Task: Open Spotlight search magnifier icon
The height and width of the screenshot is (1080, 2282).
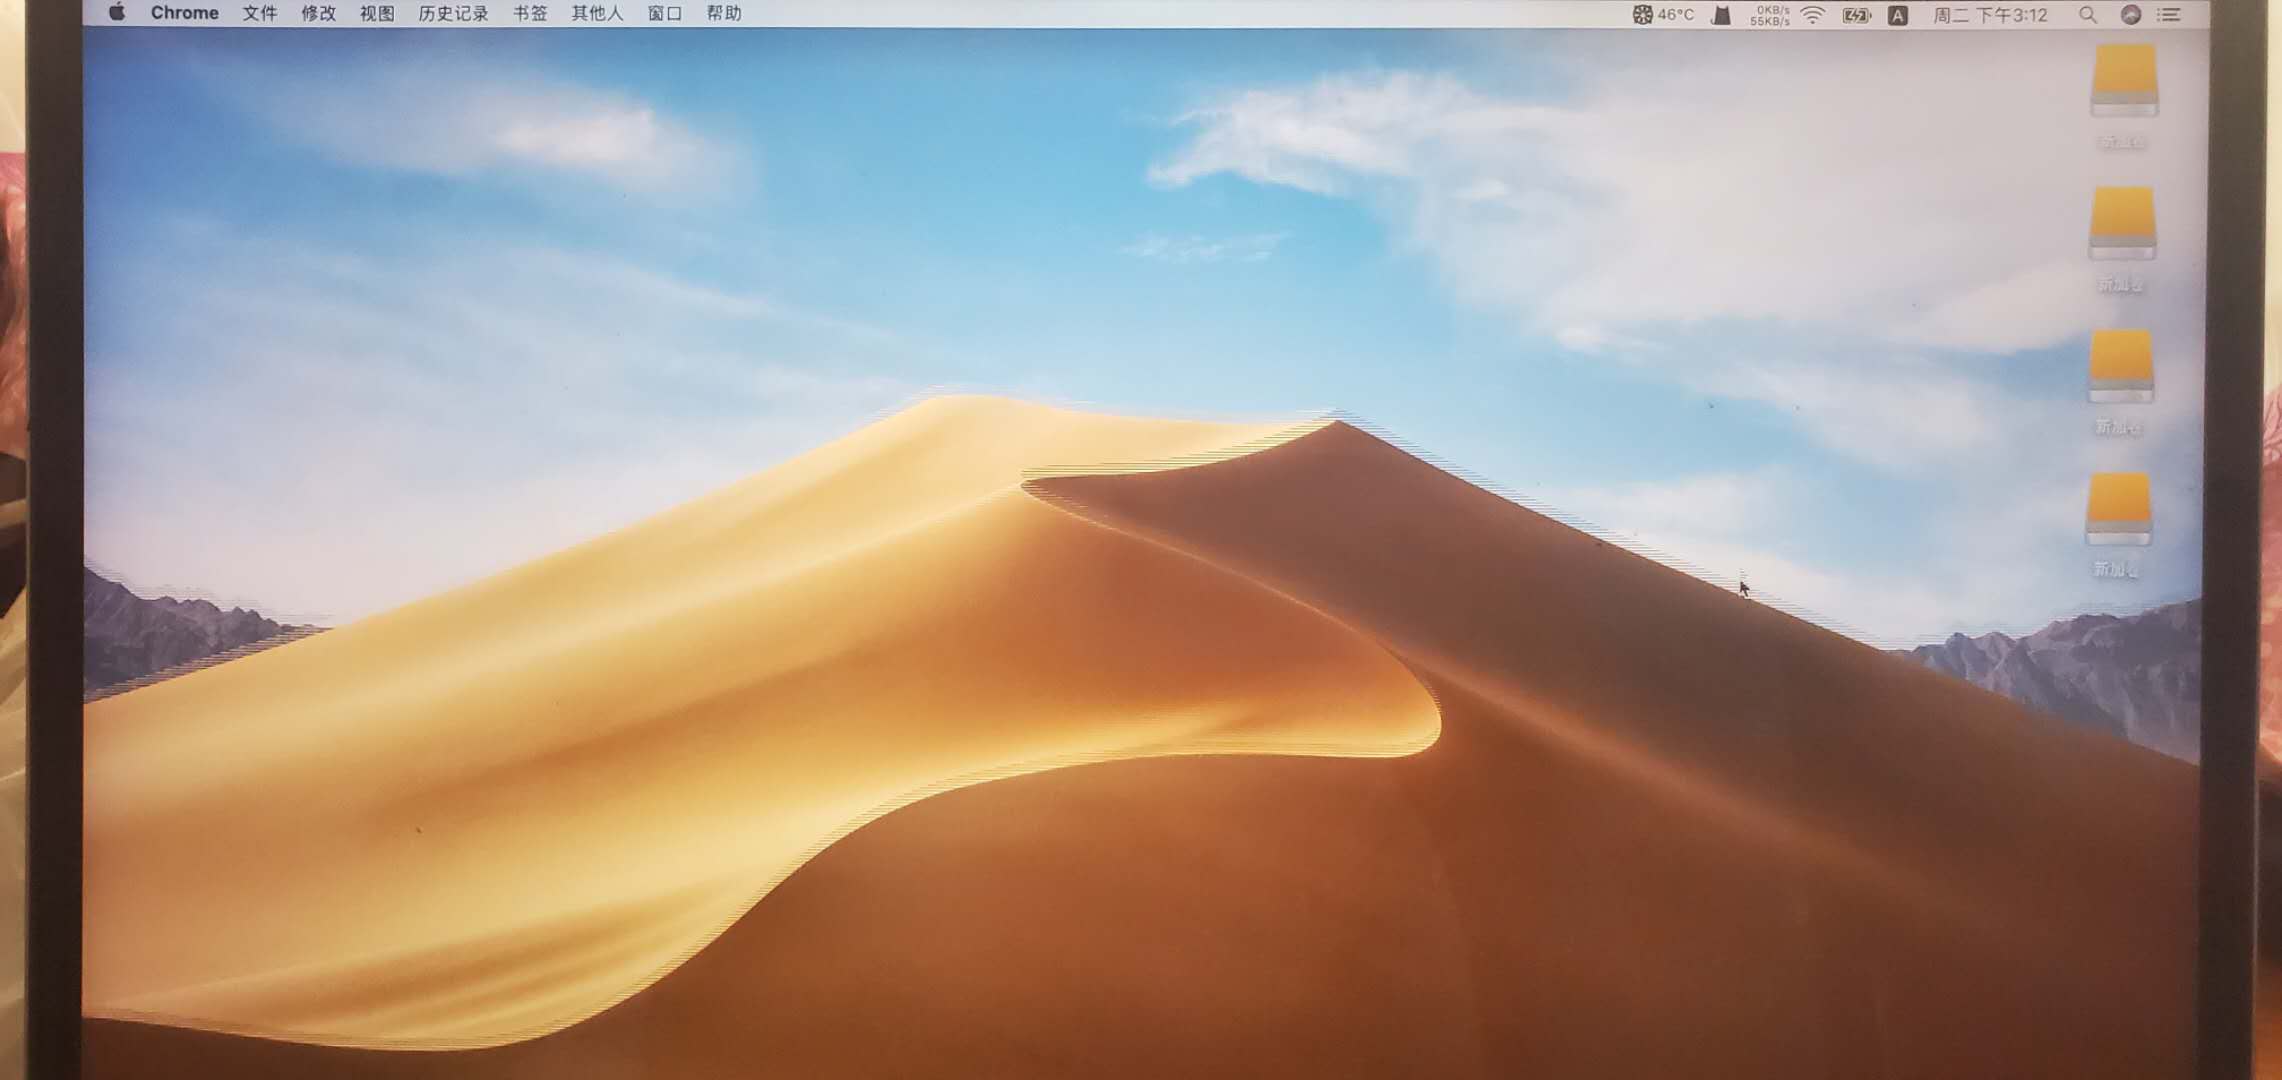Action: point(2088,15)
